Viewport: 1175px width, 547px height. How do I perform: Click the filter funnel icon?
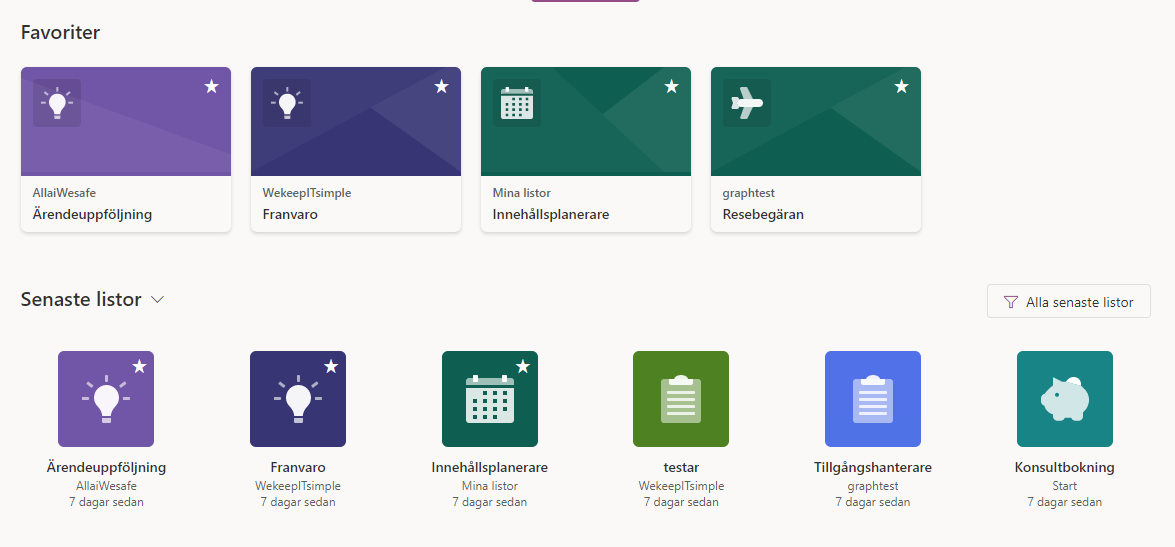pos(1010,302)
